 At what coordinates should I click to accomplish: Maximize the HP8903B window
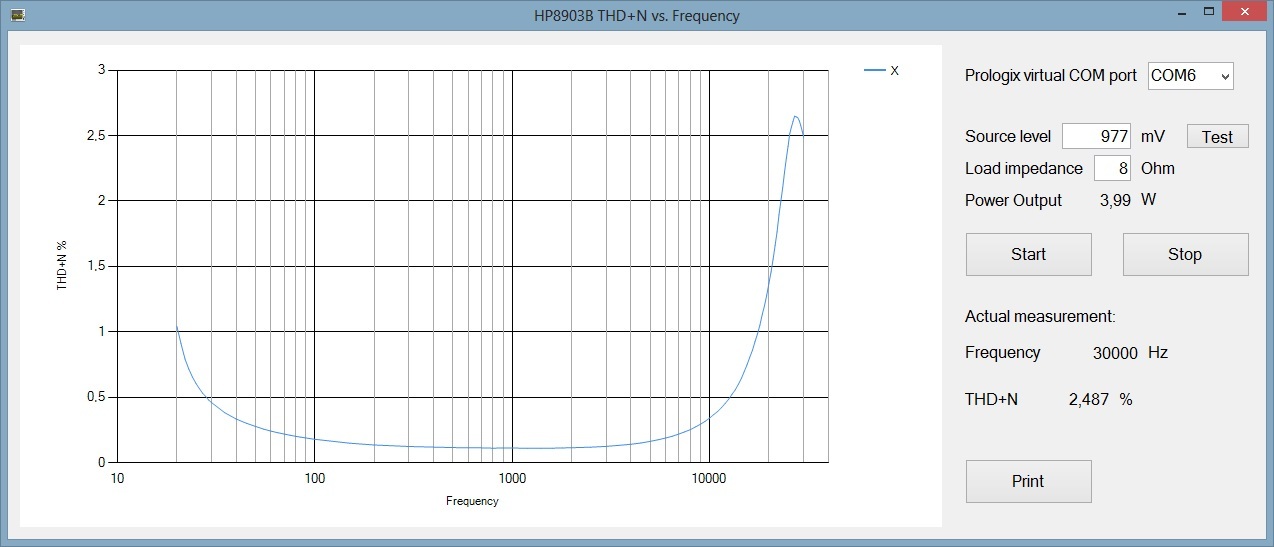click(x=1208, y=13)
